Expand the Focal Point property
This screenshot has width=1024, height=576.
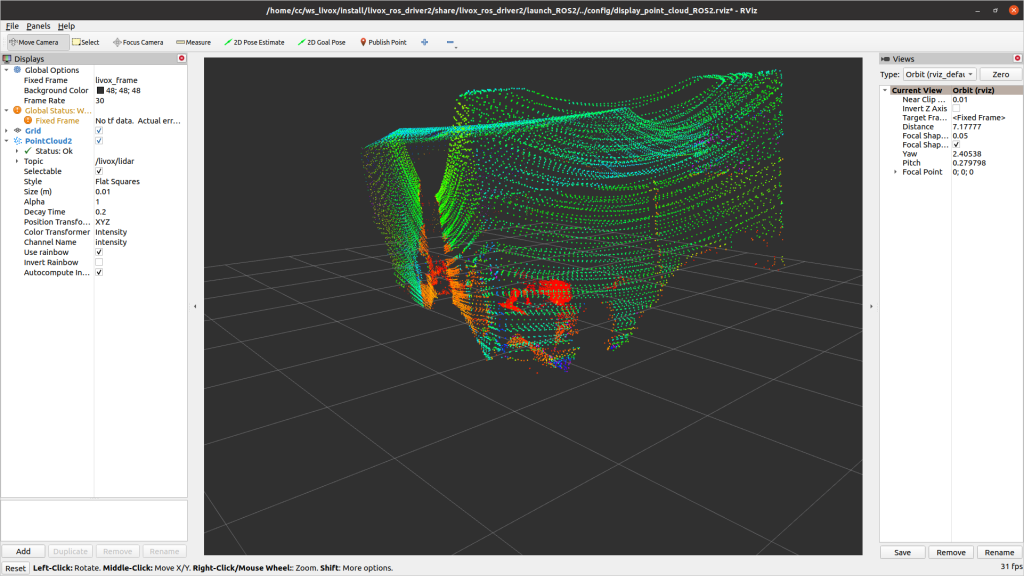(895, 172)
